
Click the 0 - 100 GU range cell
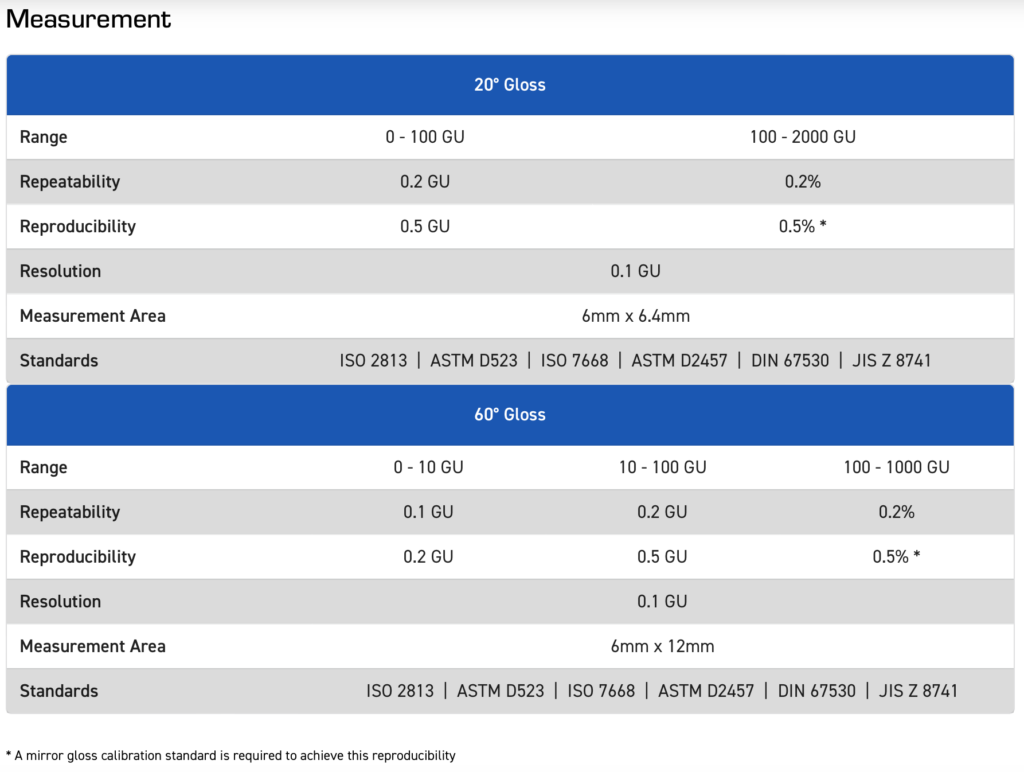tap(425, 137)
